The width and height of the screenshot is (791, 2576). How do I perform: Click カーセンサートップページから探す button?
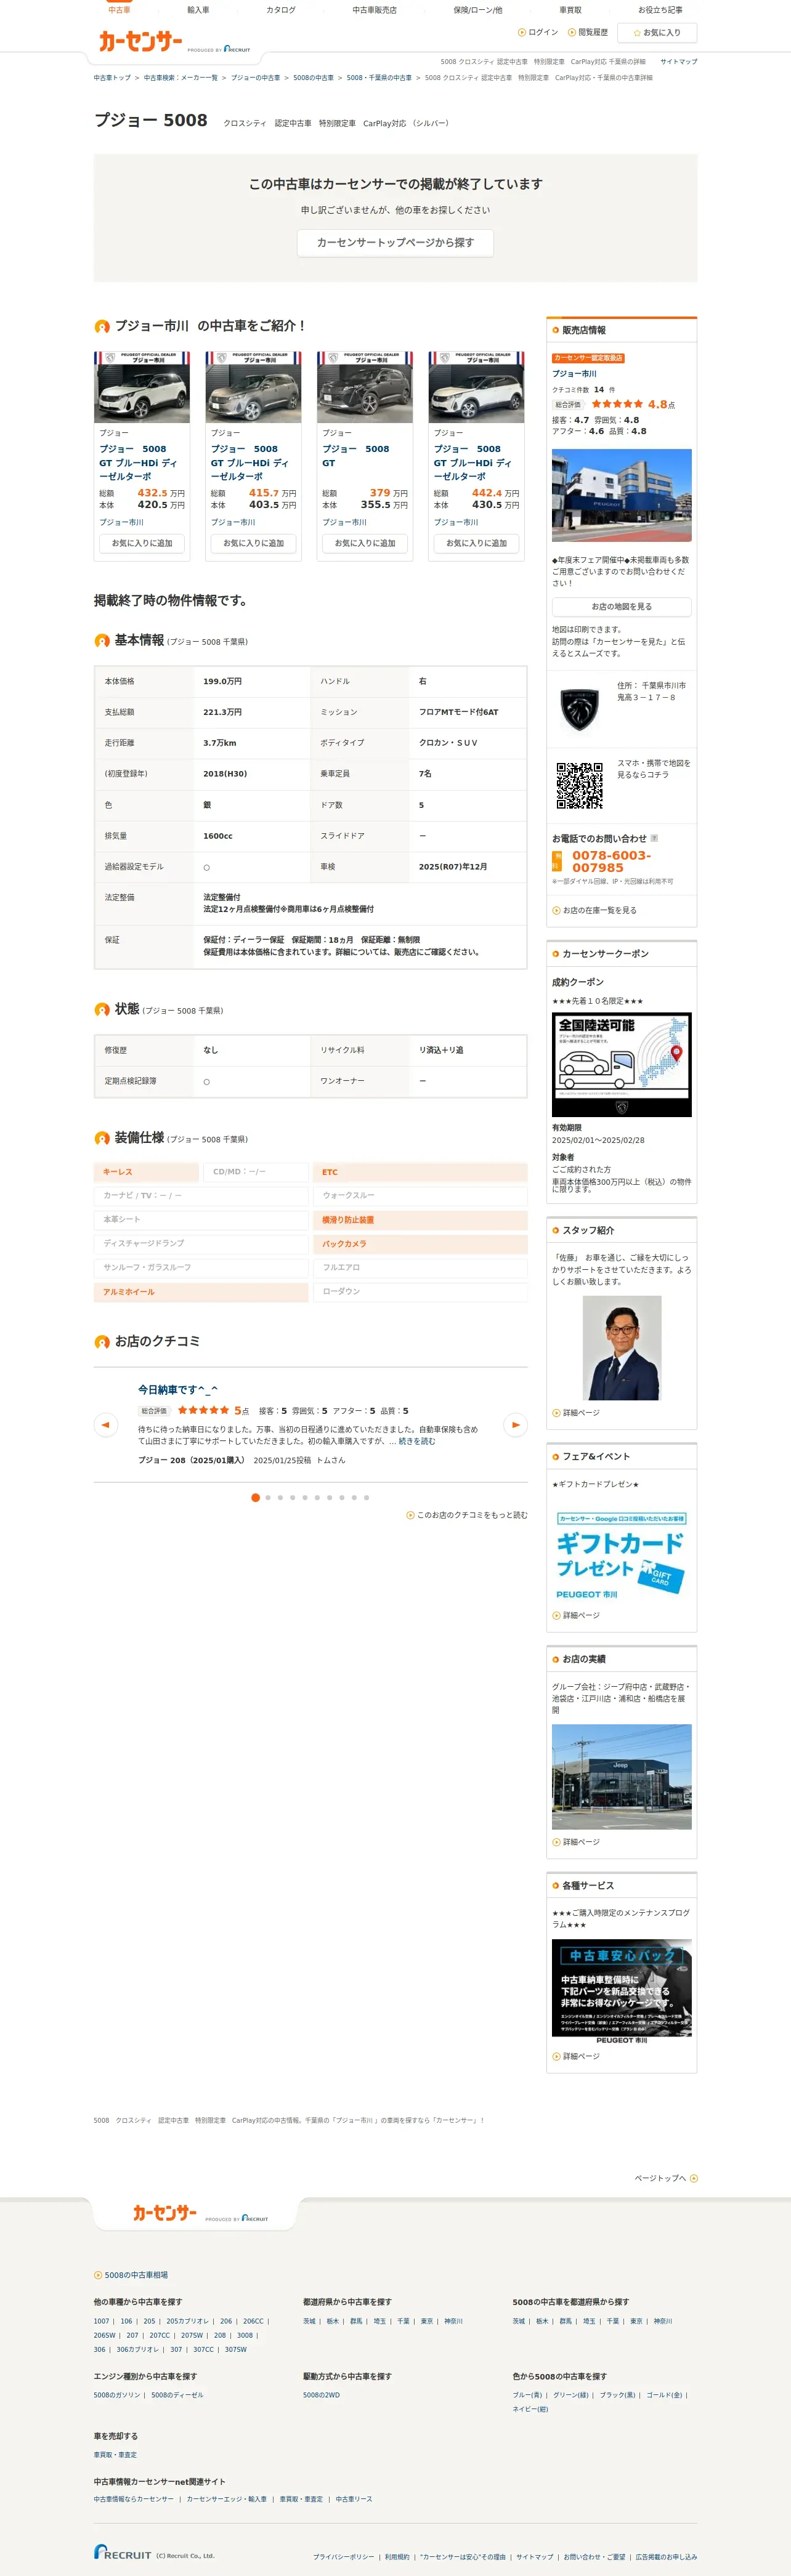click(x=395, y=243)
